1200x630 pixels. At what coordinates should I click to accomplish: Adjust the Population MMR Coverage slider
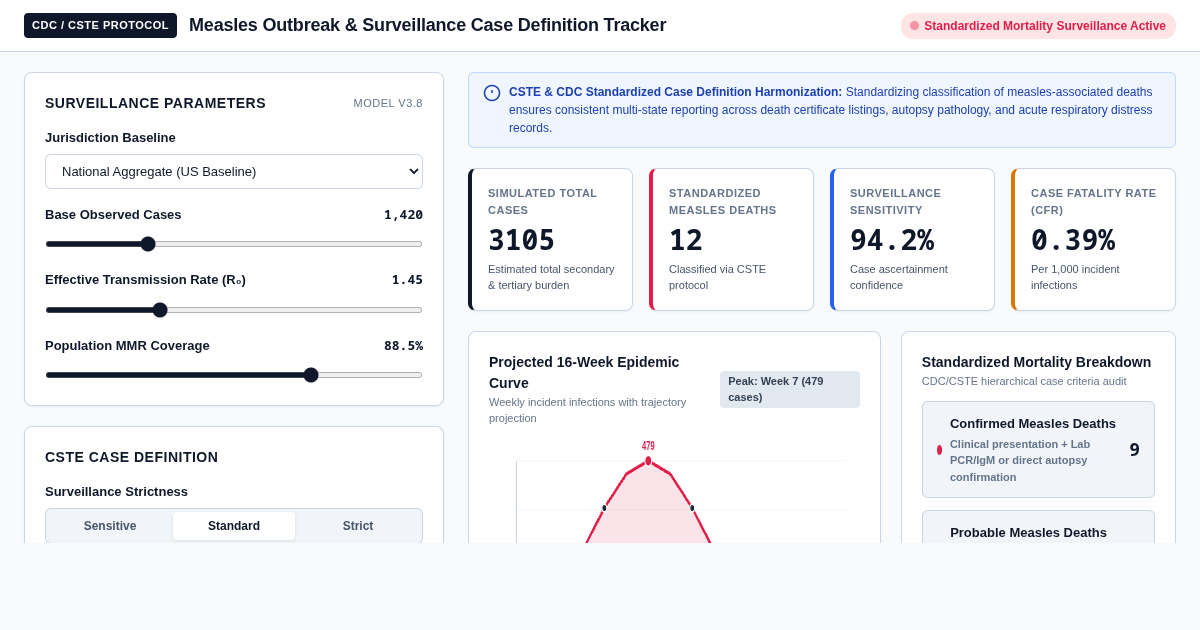pos(234,375)
